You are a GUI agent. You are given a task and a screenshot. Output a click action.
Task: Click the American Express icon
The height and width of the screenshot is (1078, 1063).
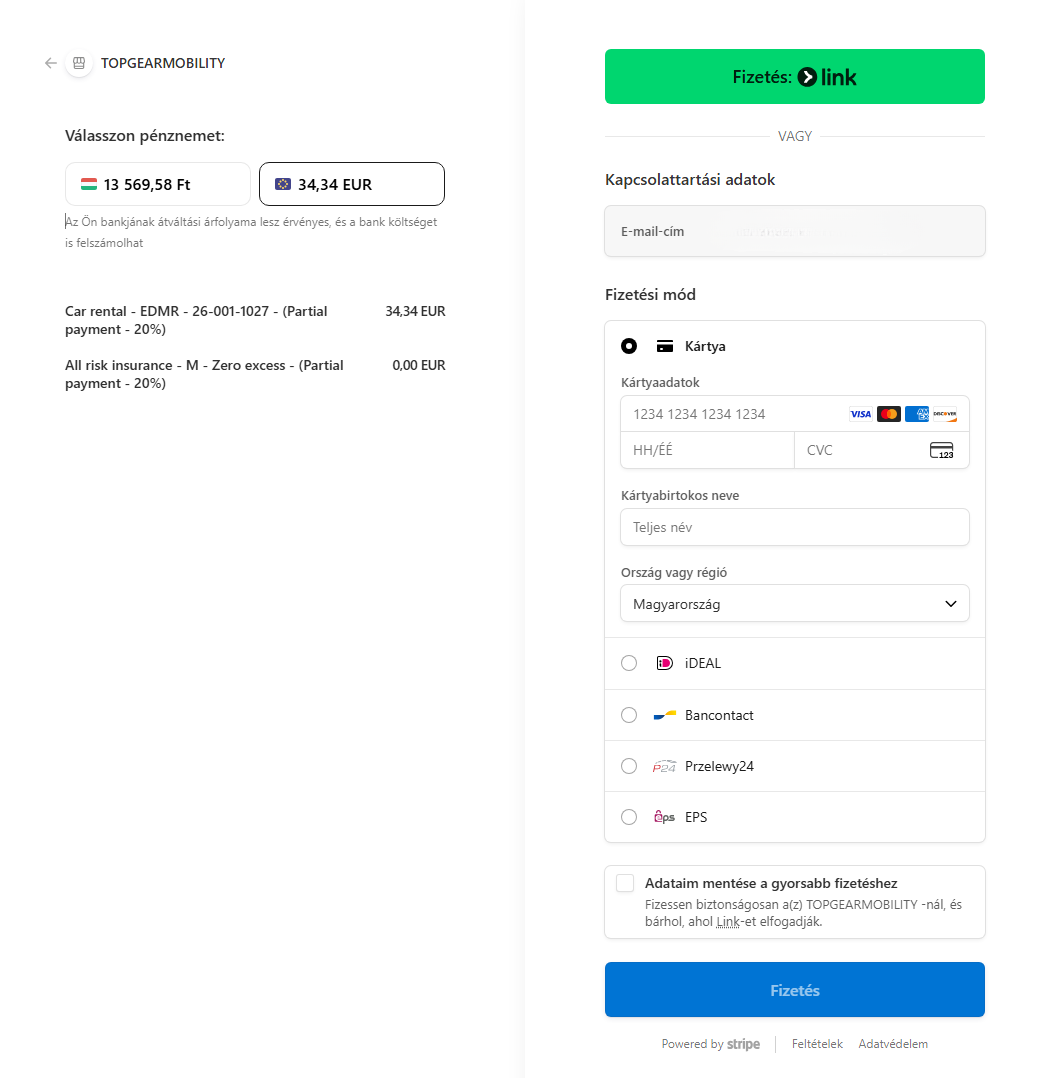coord(917,413)
